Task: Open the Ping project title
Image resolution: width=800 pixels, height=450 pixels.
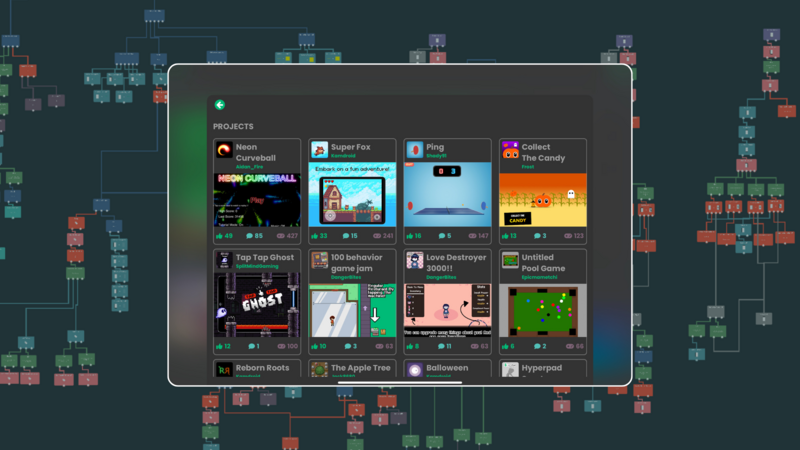Action: [435, 147]
